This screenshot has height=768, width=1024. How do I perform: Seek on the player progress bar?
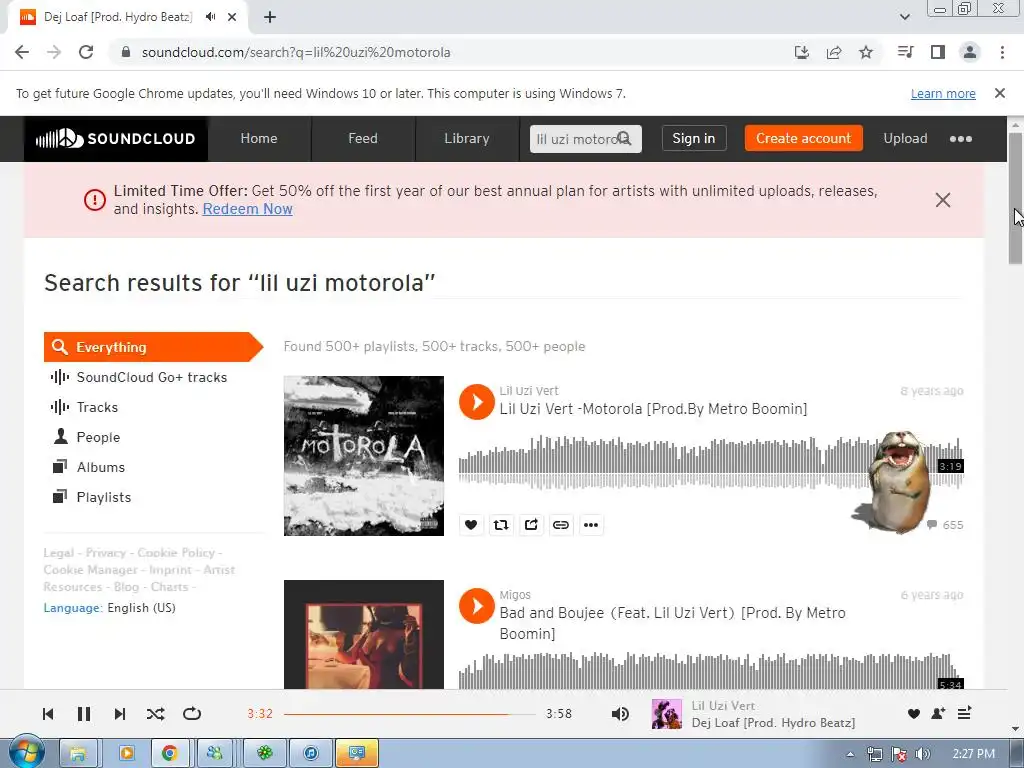409,714
